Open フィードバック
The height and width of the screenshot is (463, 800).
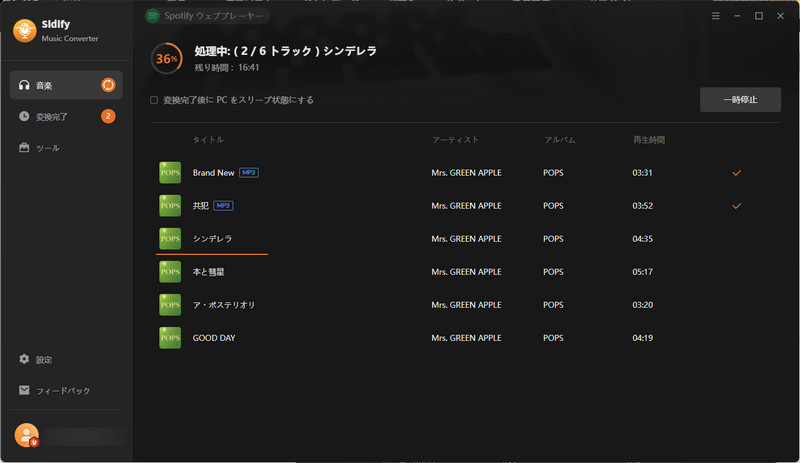click(x=66, y=391)
